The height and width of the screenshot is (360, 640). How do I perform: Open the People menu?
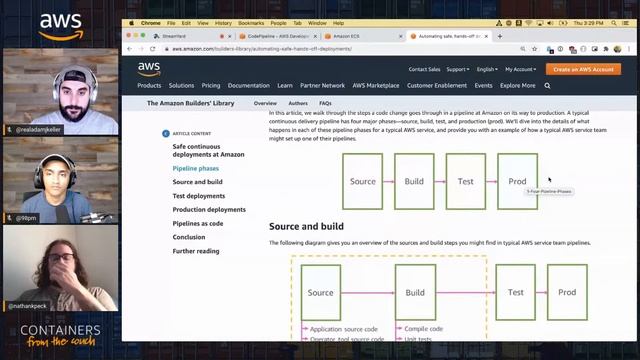tap(278, 23)
